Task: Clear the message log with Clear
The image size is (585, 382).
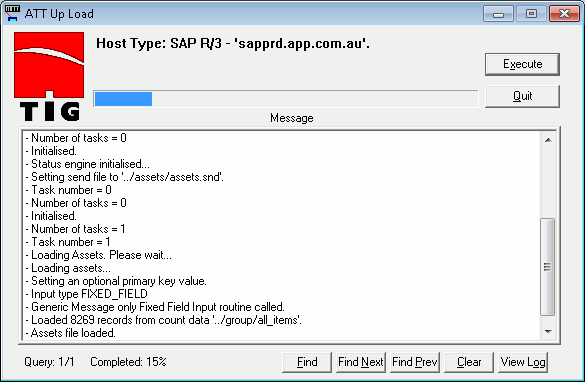Action: tap(469, 362)
